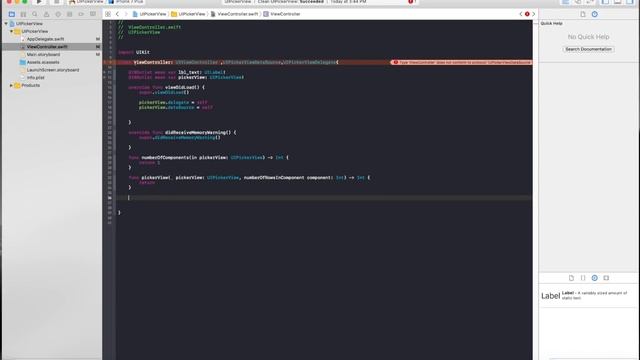Expand the Products folder
The height and width of the screenshot is (360, 640).
point(11,85)
